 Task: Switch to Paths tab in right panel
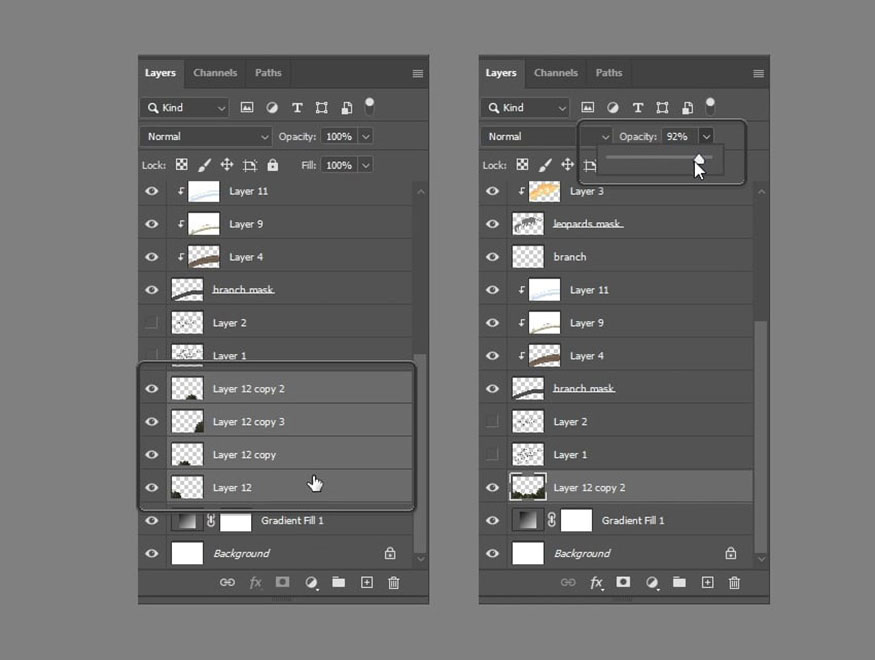click(609, 73)
